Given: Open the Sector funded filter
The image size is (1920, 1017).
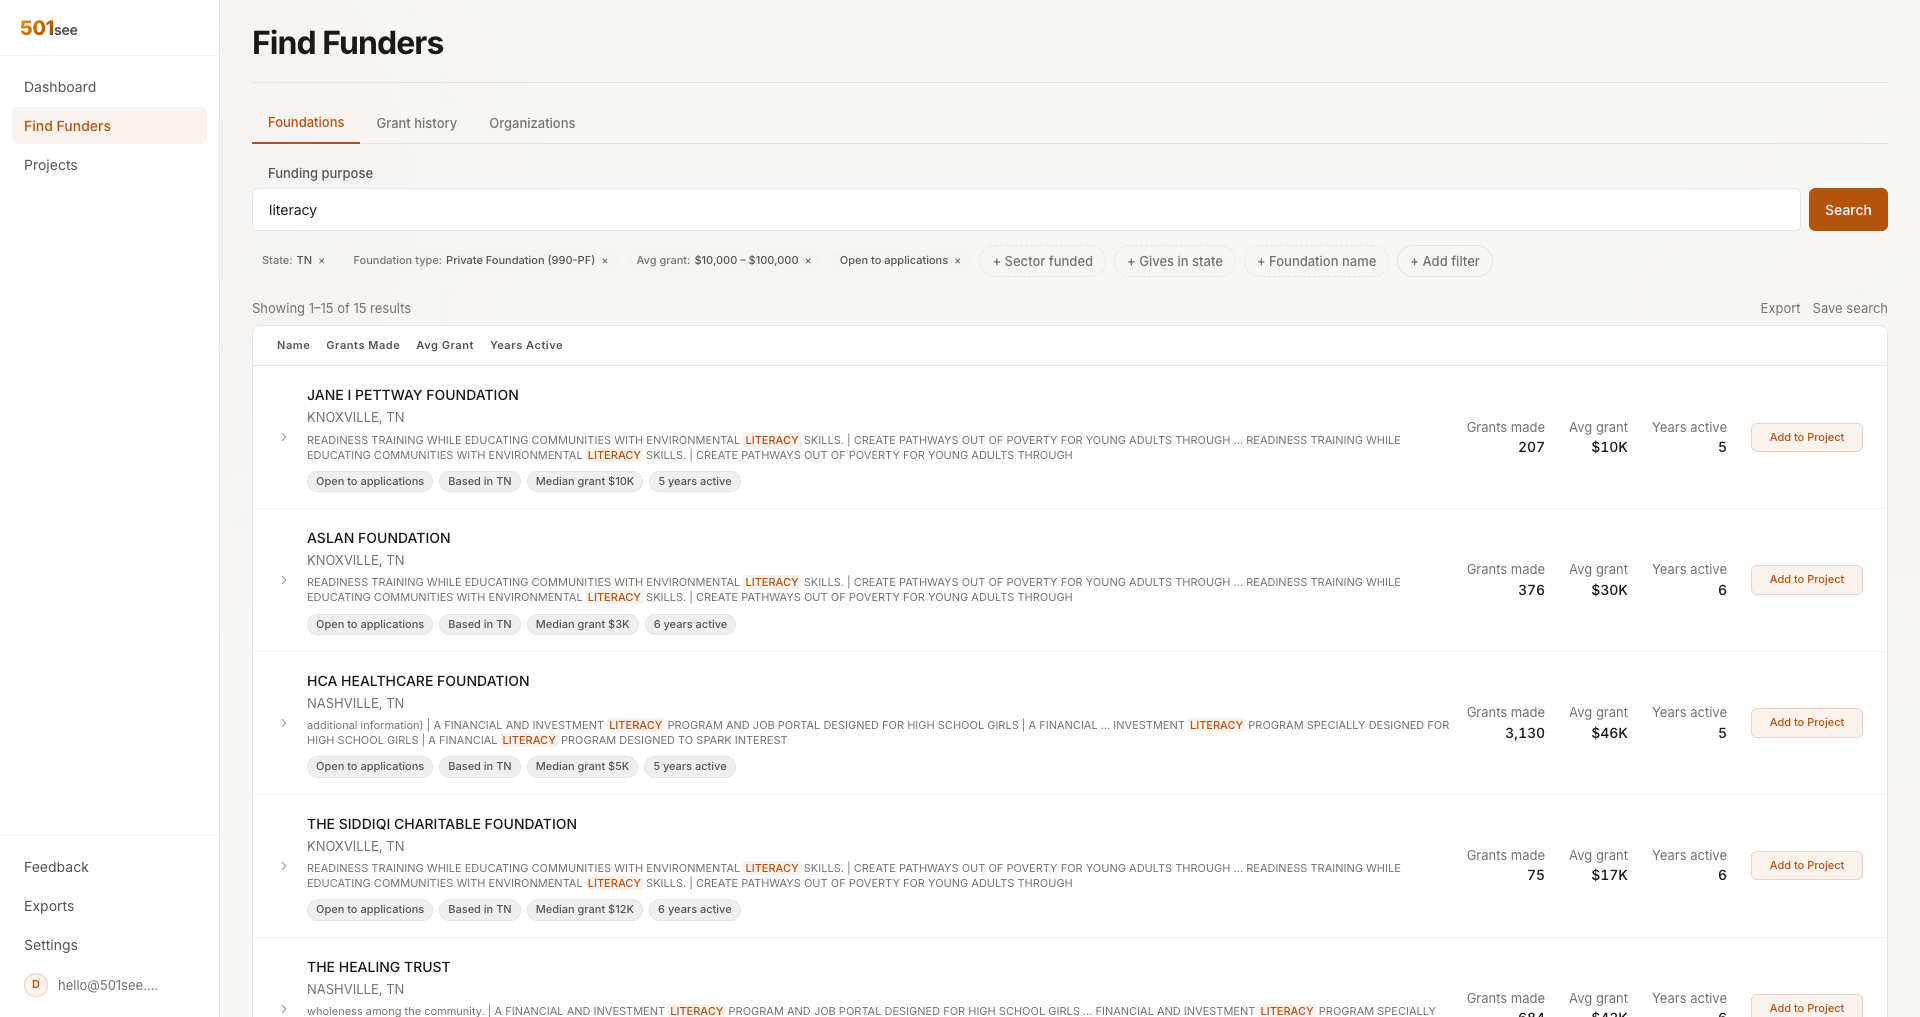Looking at the screenshot, I should coord(1042,261).
